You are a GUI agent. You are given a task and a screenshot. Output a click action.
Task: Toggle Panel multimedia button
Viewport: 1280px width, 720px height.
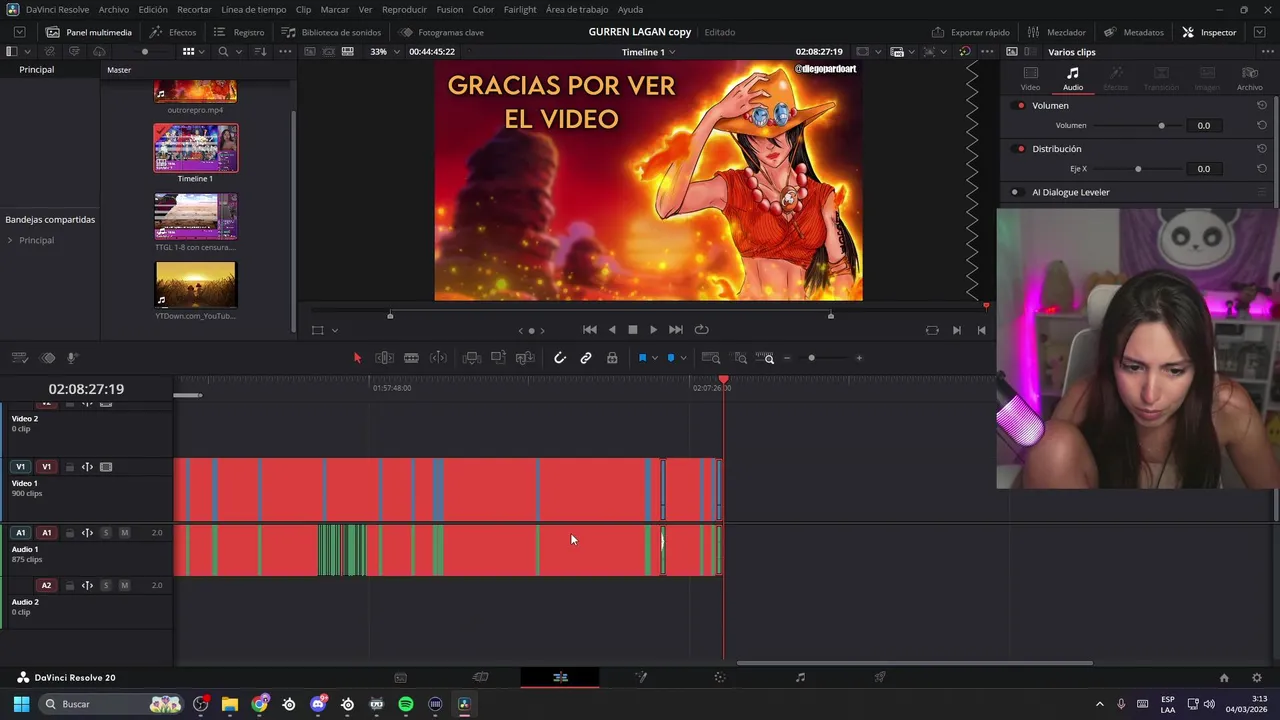click(x=88, y=32)
